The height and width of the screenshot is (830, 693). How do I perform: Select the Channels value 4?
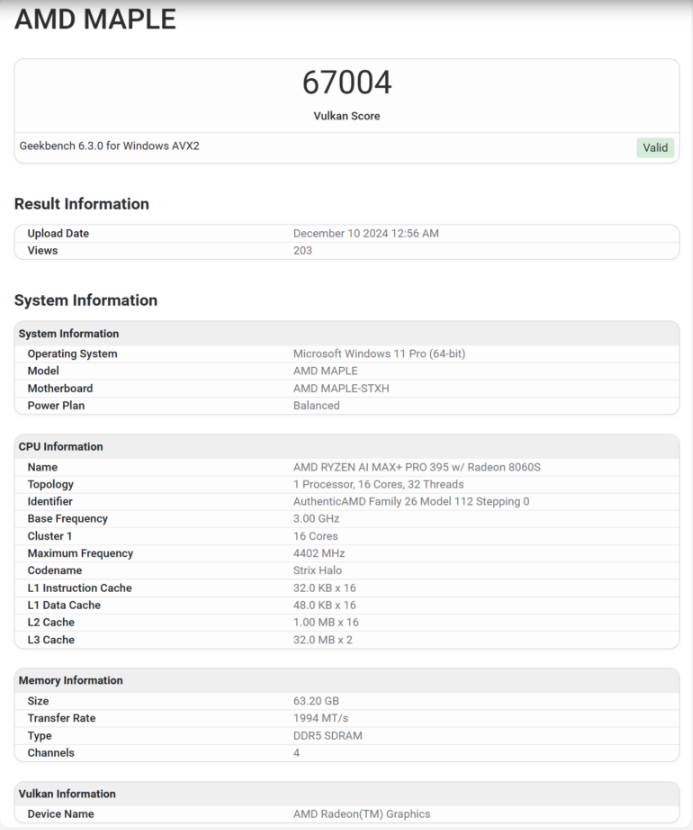(296, 753)
